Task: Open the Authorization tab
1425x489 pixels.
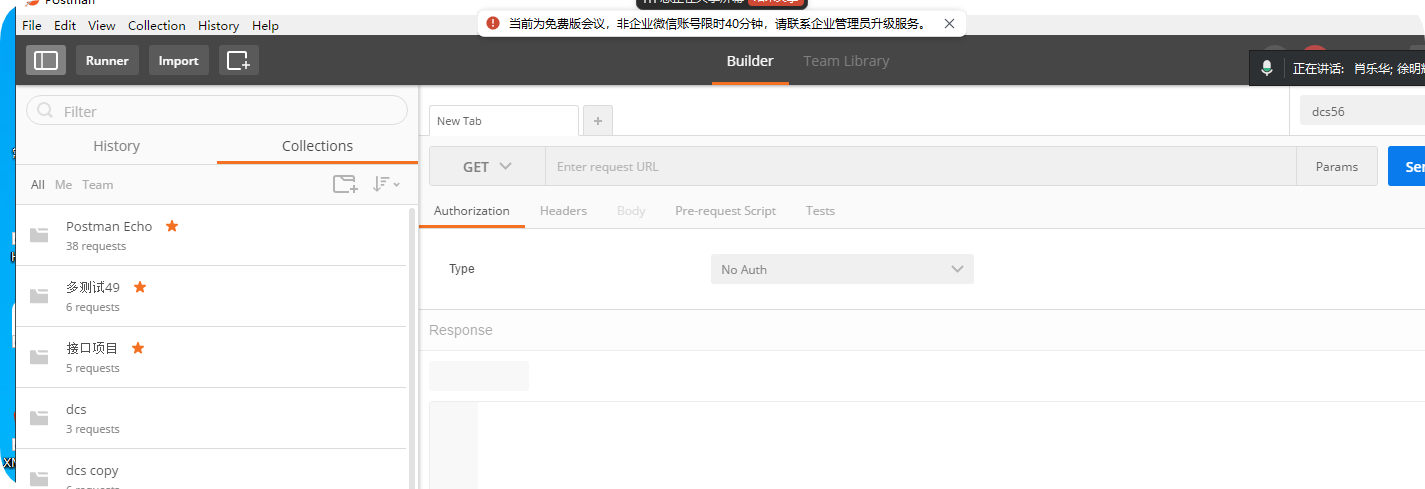Action: 472,211
